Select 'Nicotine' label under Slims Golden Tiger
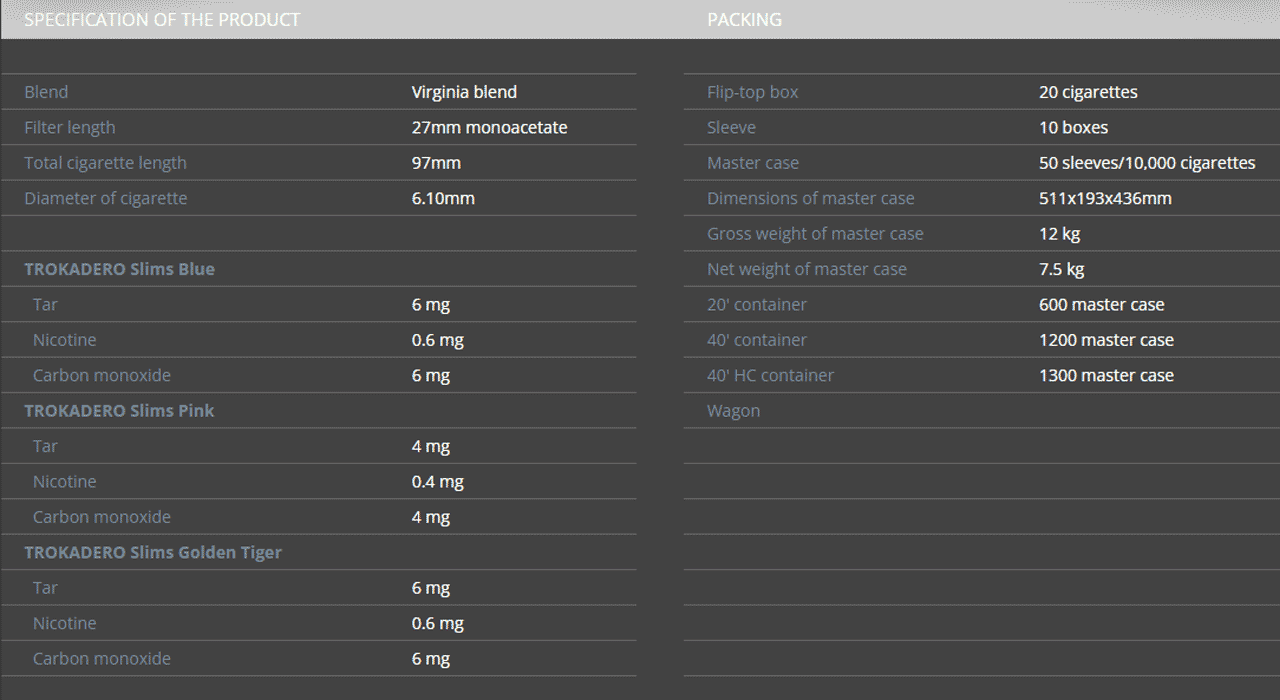Image resolution: width=1280 pixels, height=700 pixels. 65,623
